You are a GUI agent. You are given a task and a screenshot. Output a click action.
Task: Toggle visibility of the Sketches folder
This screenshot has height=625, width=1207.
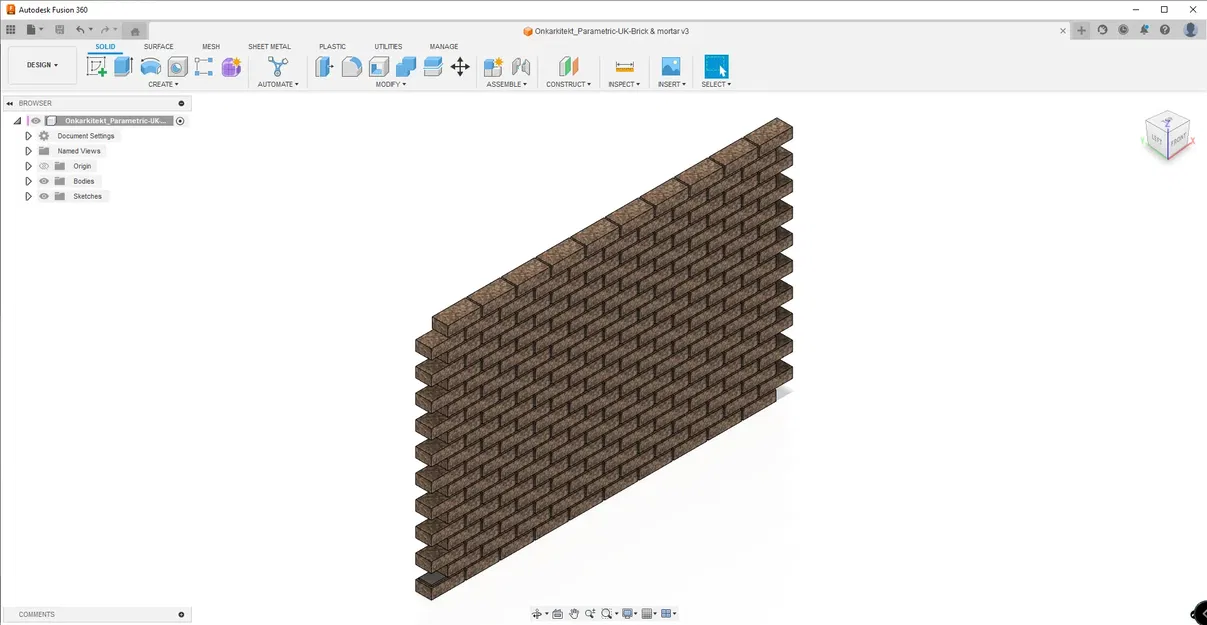tap(44, 196)
